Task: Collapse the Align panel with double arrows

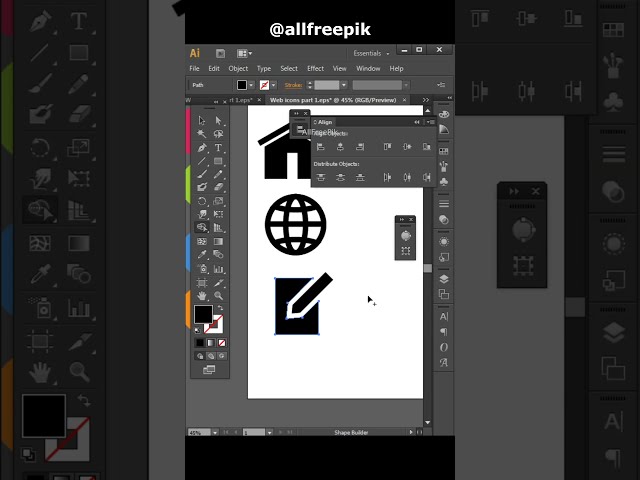Action: pyautogui.click(x=417, y=122)
